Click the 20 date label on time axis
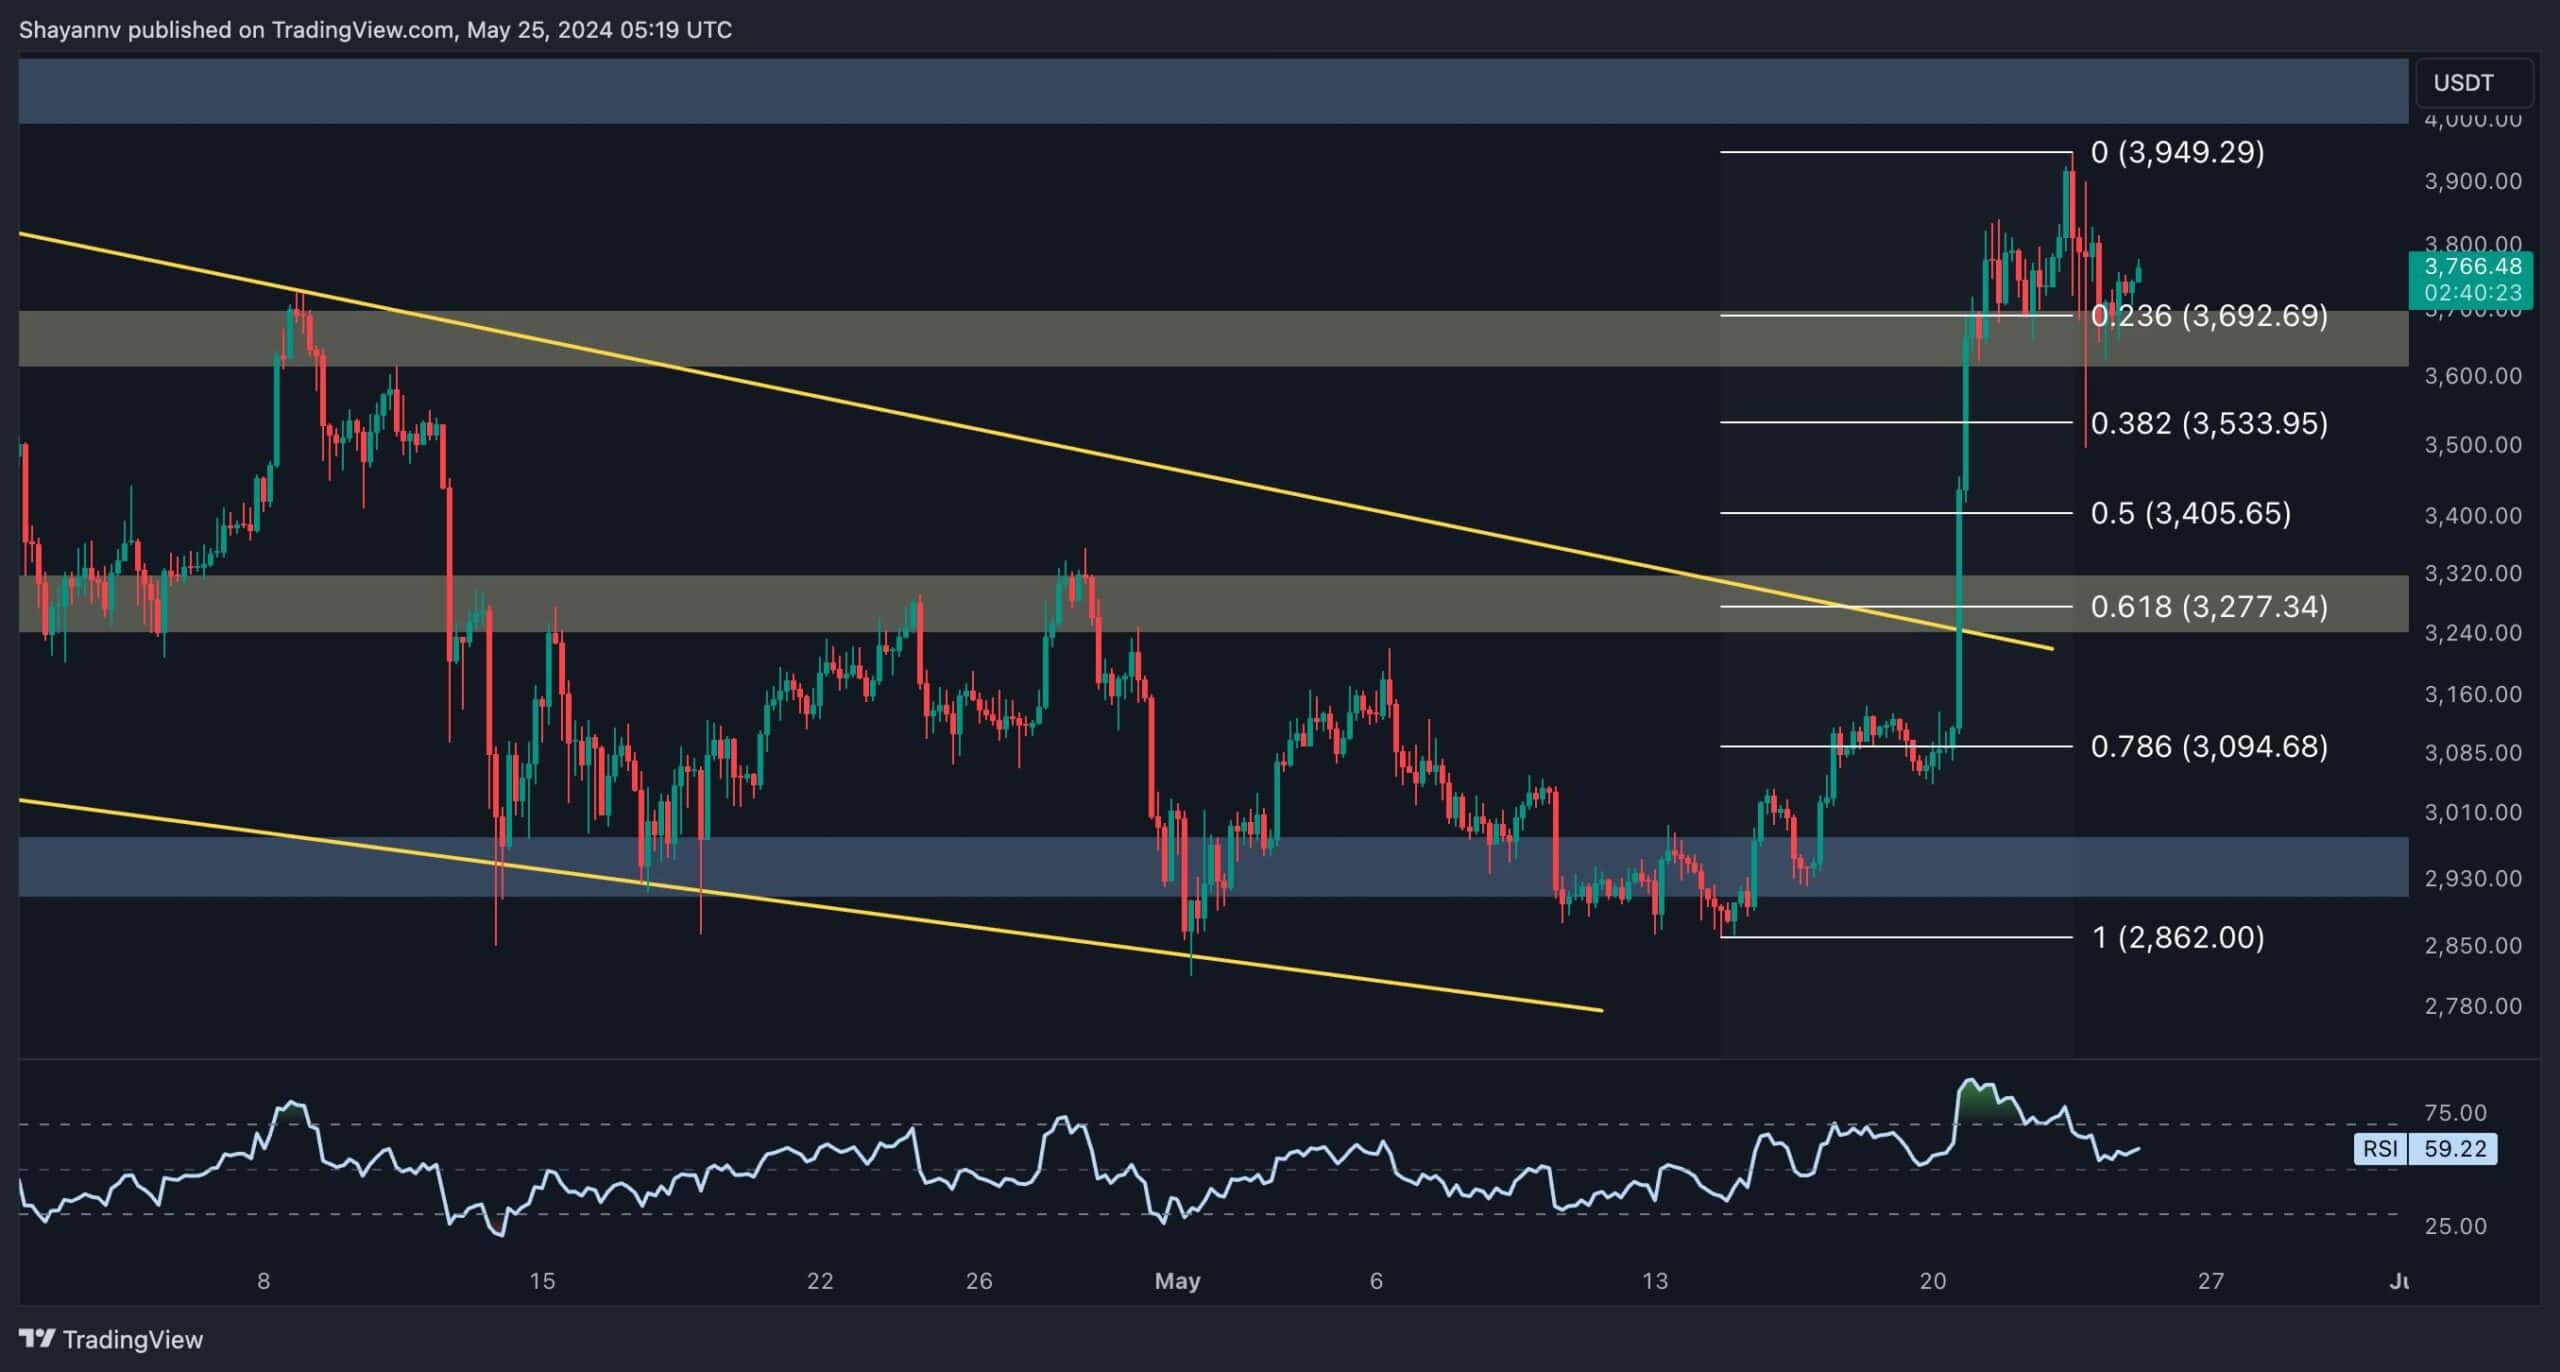 (x=1932, y=1281)
